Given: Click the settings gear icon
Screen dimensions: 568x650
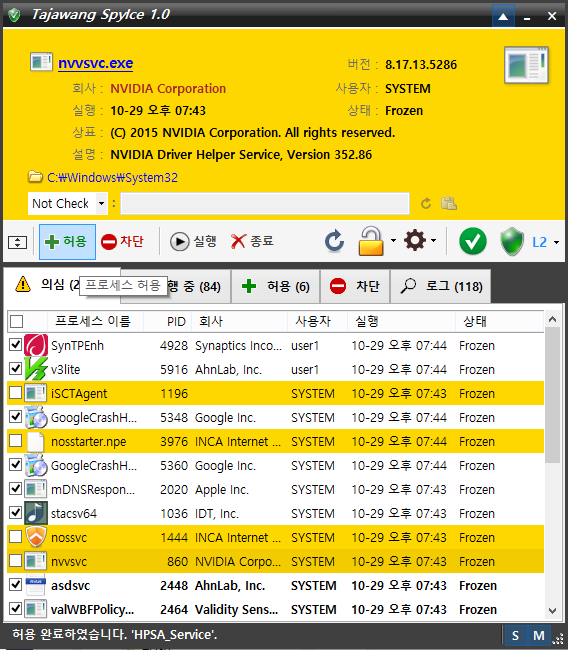Looking at the screenshot, I should point(415,241).
